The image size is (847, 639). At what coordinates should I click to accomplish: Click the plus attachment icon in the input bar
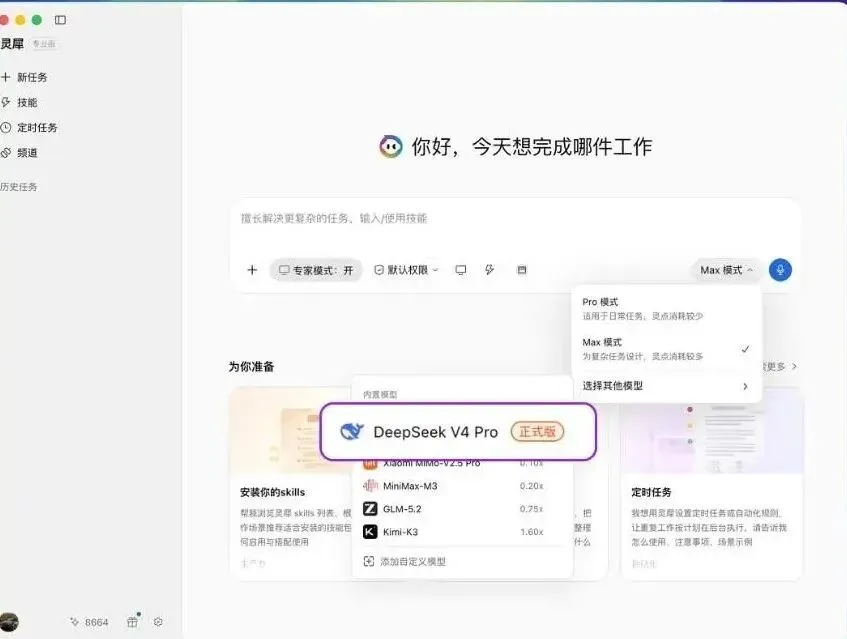252,270
